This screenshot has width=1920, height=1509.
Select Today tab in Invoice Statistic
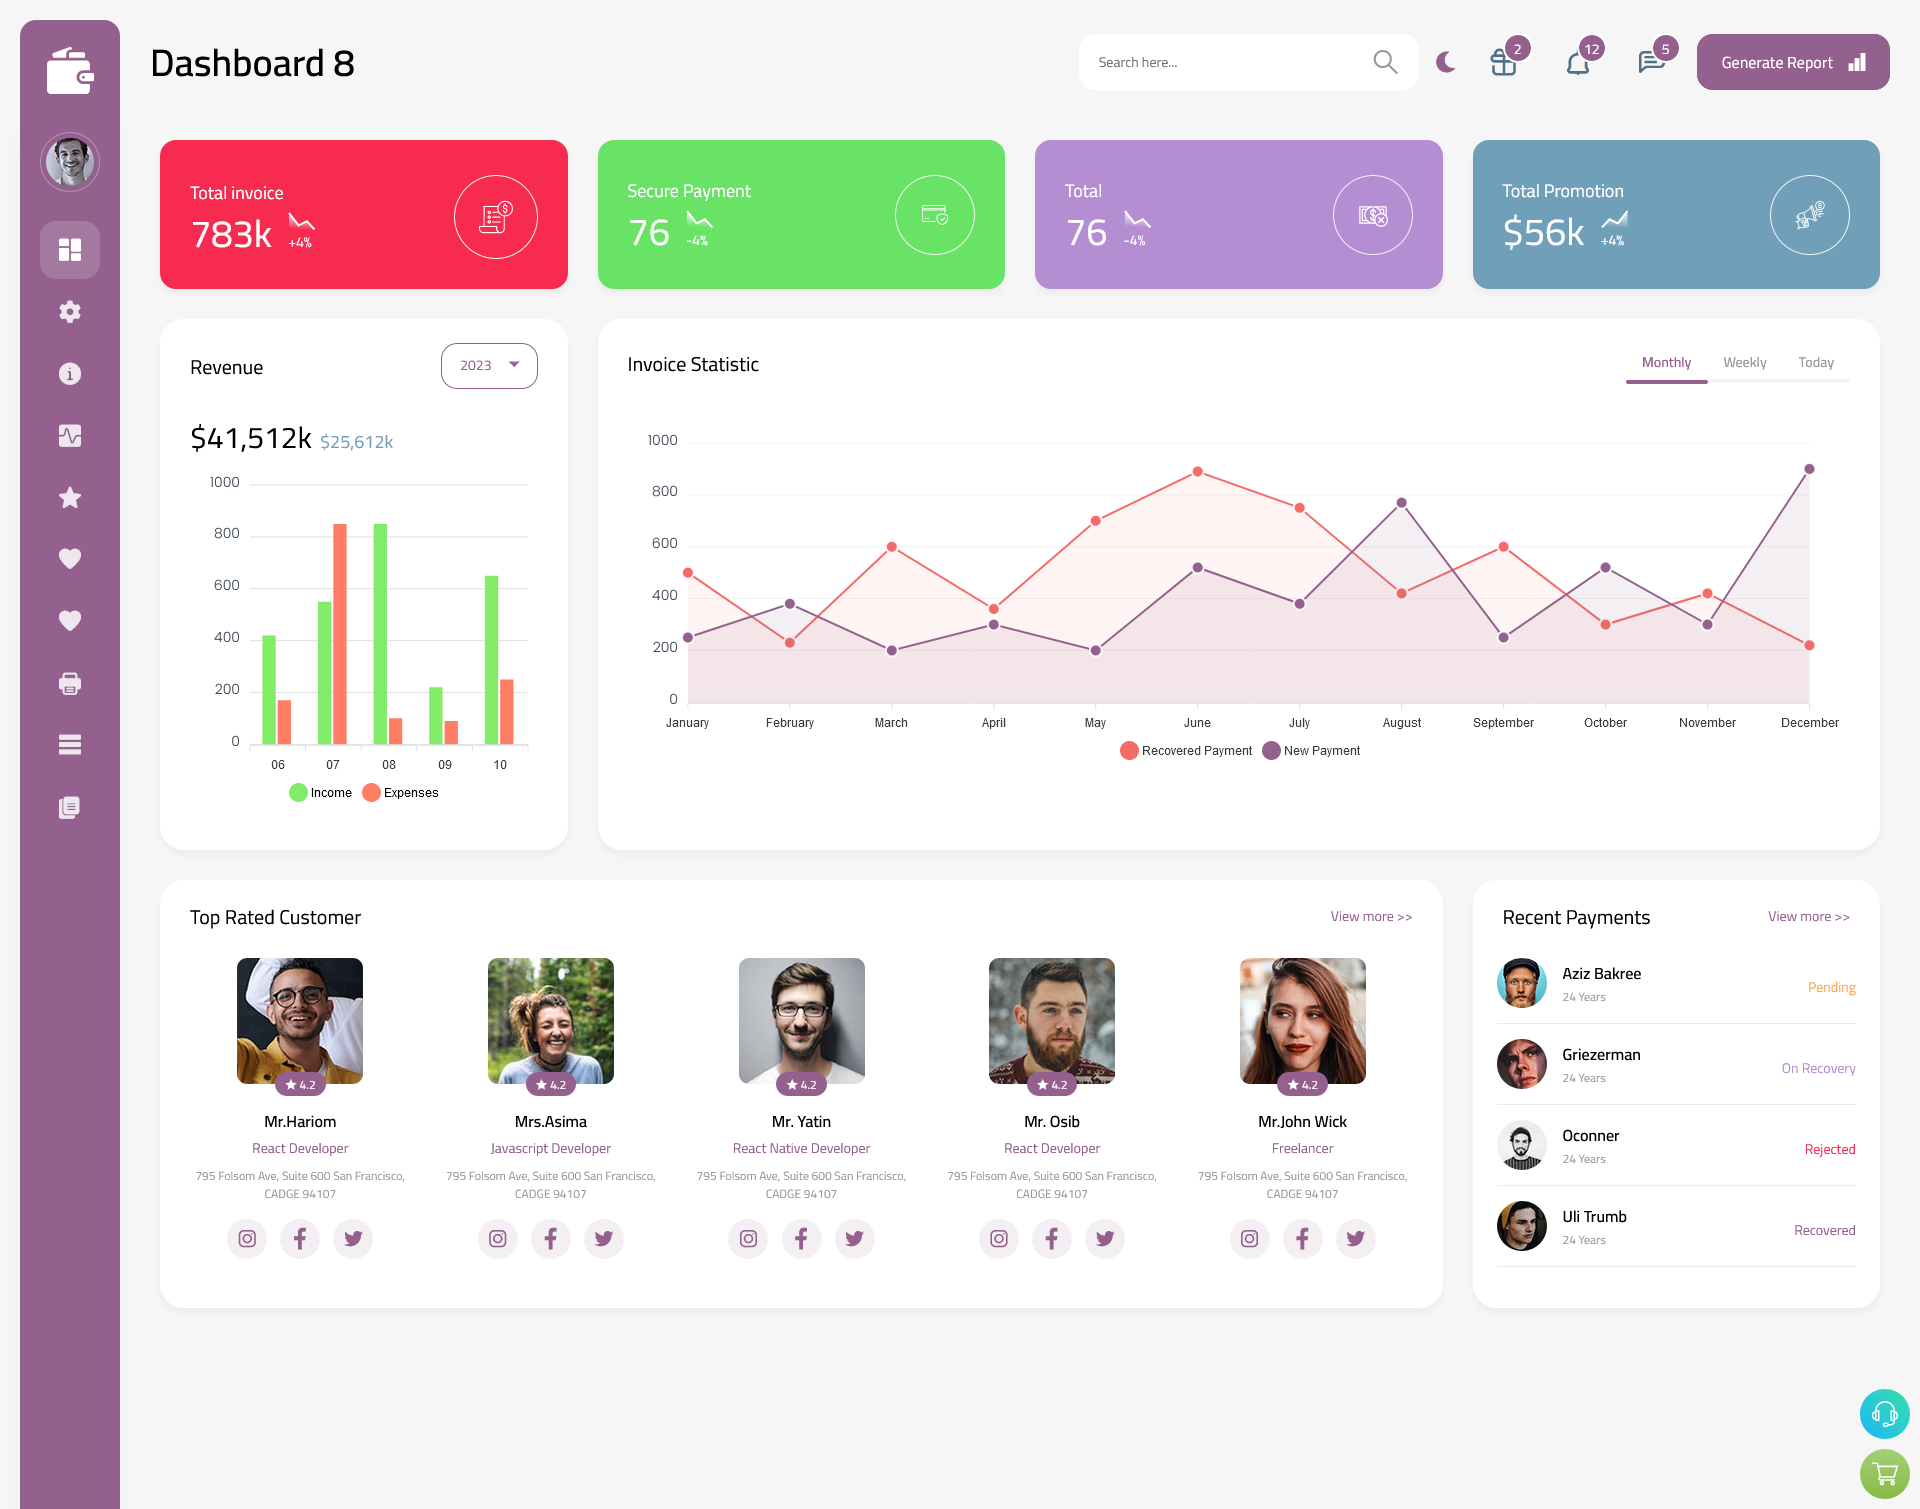point(1816,362)
